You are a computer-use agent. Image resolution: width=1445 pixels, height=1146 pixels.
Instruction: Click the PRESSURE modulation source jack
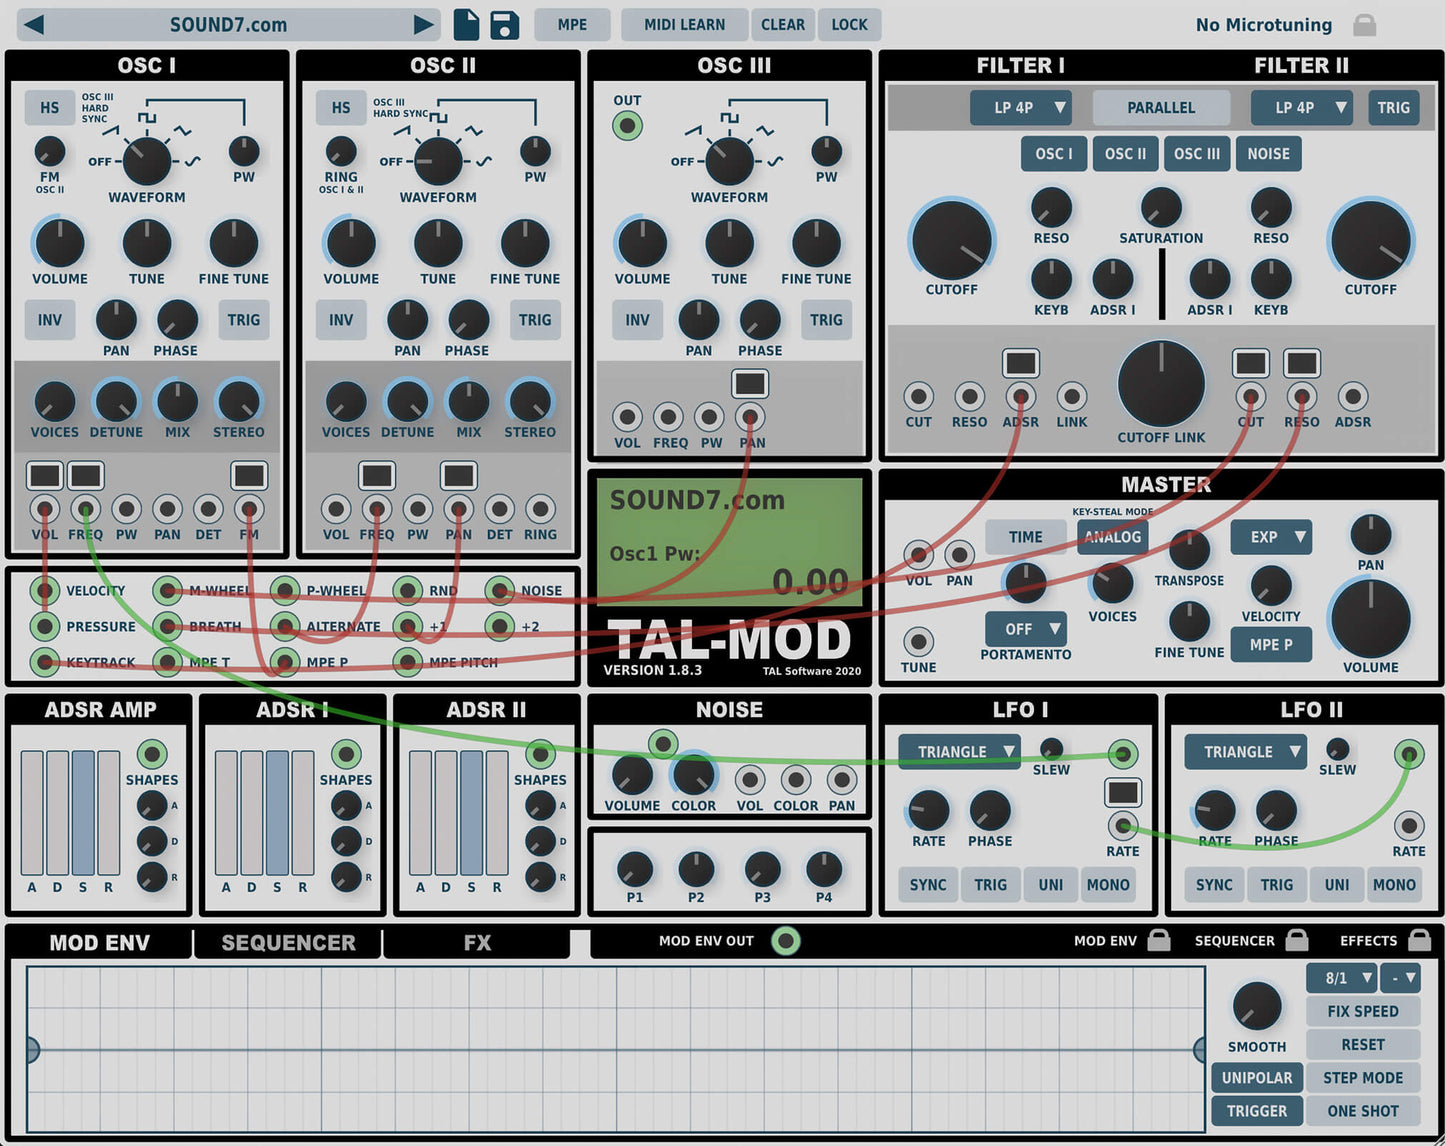click(44, 626)
